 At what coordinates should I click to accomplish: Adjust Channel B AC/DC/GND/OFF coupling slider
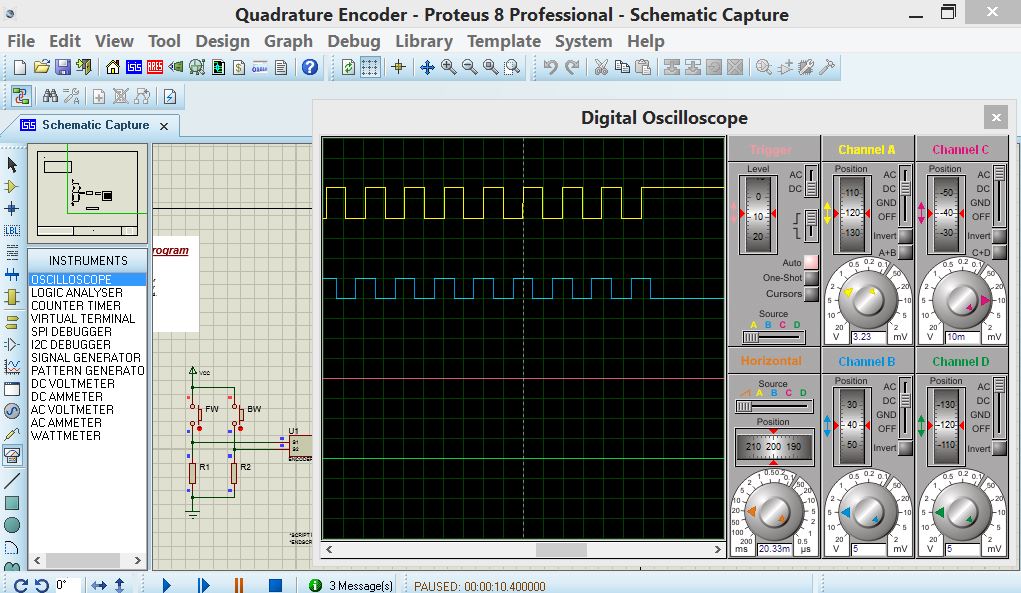pos(905,406)
